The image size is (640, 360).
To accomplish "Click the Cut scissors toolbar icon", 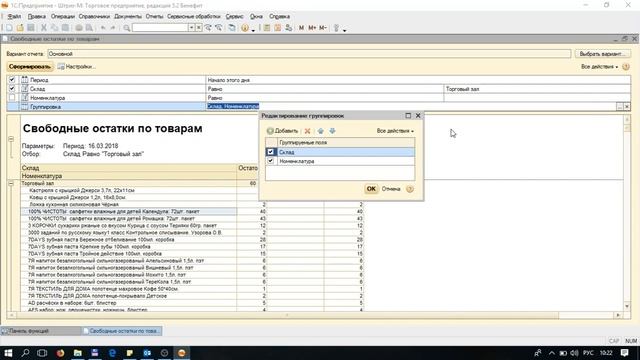I will [44, 28].
